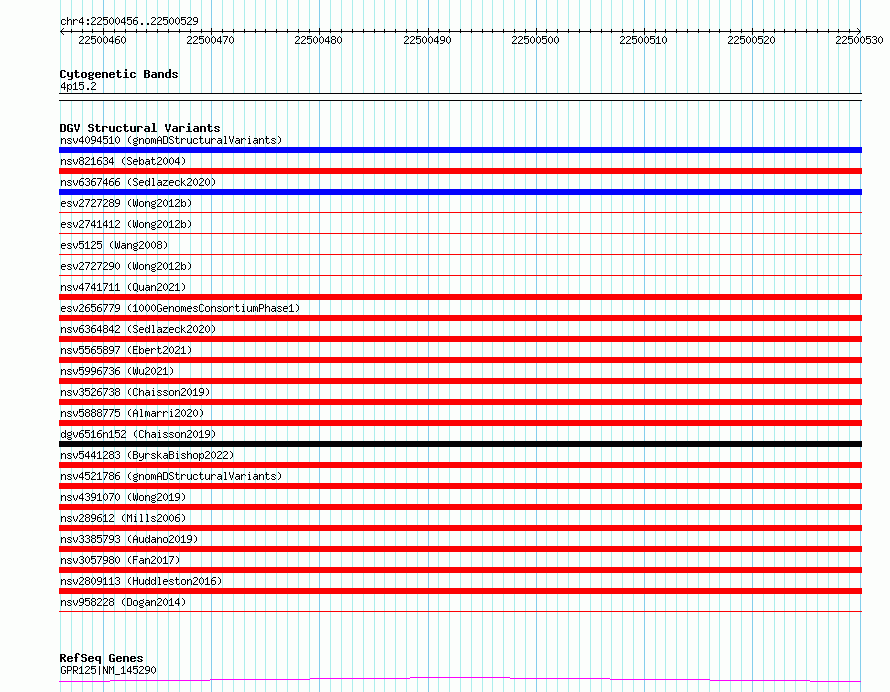Click the nsv4094510 gnomADStructuralVariants variant label
The image size is (890, 692).
(x=171, y=140)
